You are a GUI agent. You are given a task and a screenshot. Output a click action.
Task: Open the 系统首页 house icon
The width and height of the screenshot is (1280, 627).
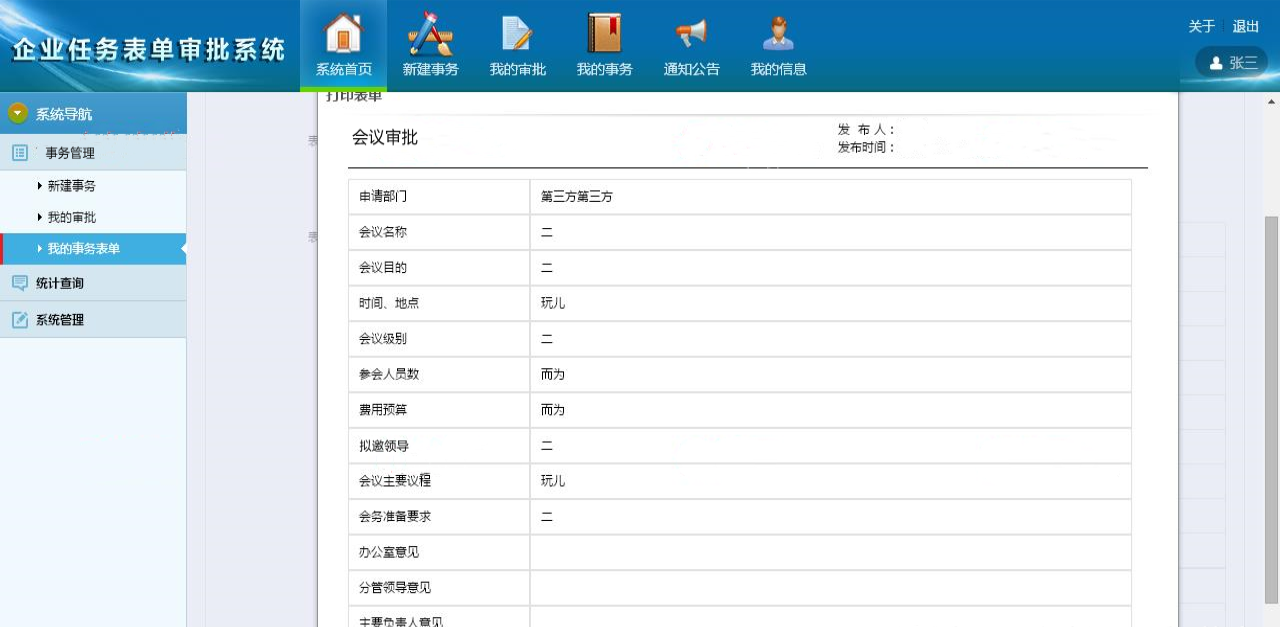point(343,33)
